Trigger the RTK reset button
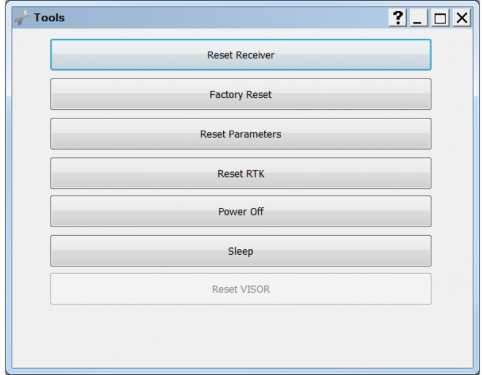 (241, 173)
